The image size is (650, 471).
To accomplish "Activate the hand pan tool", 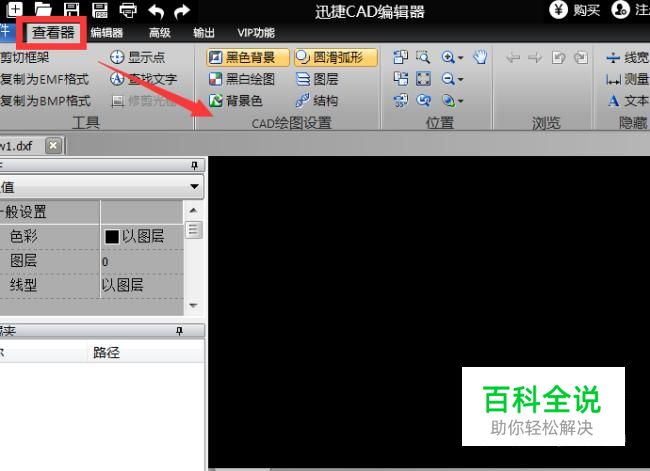I will [480, 57].
